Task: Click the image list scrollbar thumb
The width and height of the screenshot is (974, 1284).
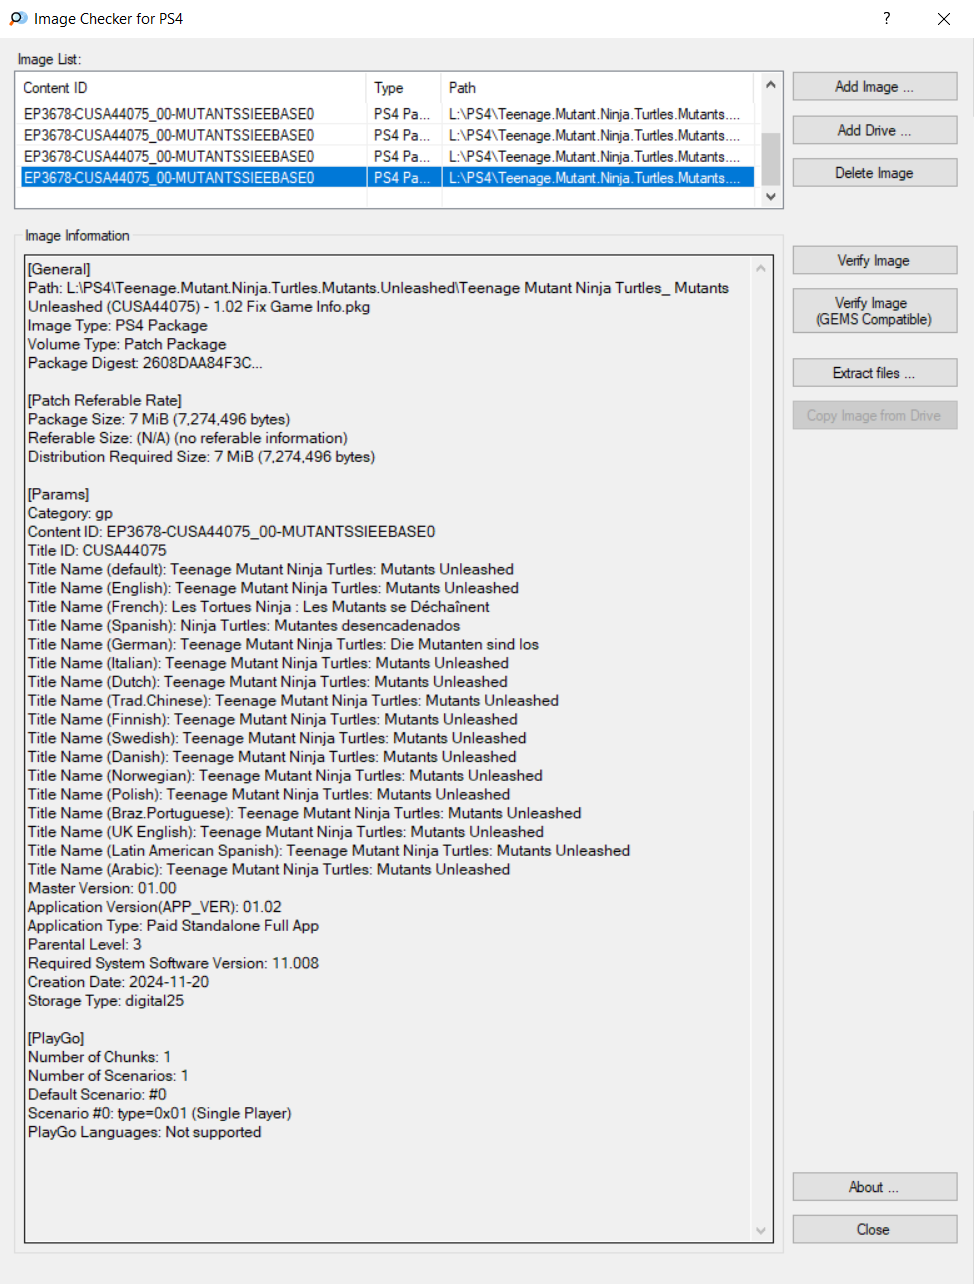Action: pos(770,159)
